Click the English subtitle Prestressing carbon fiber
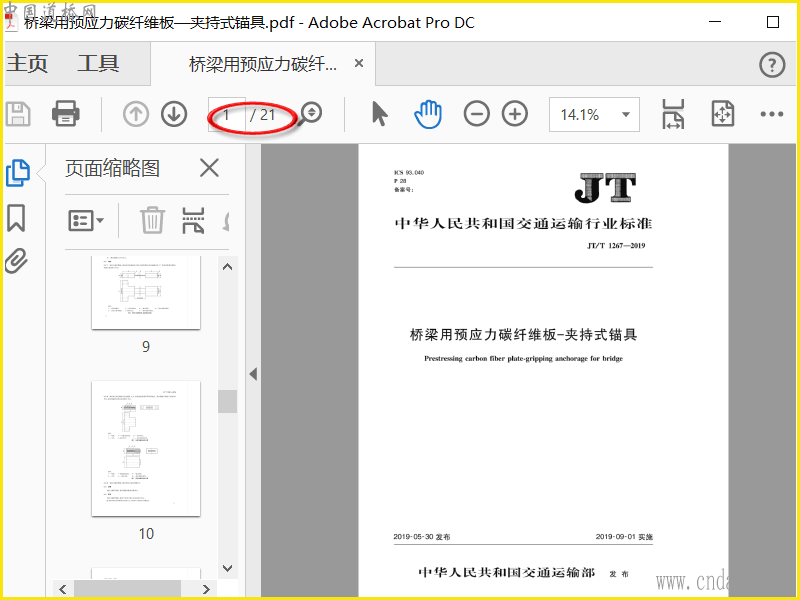 point(523,359)
